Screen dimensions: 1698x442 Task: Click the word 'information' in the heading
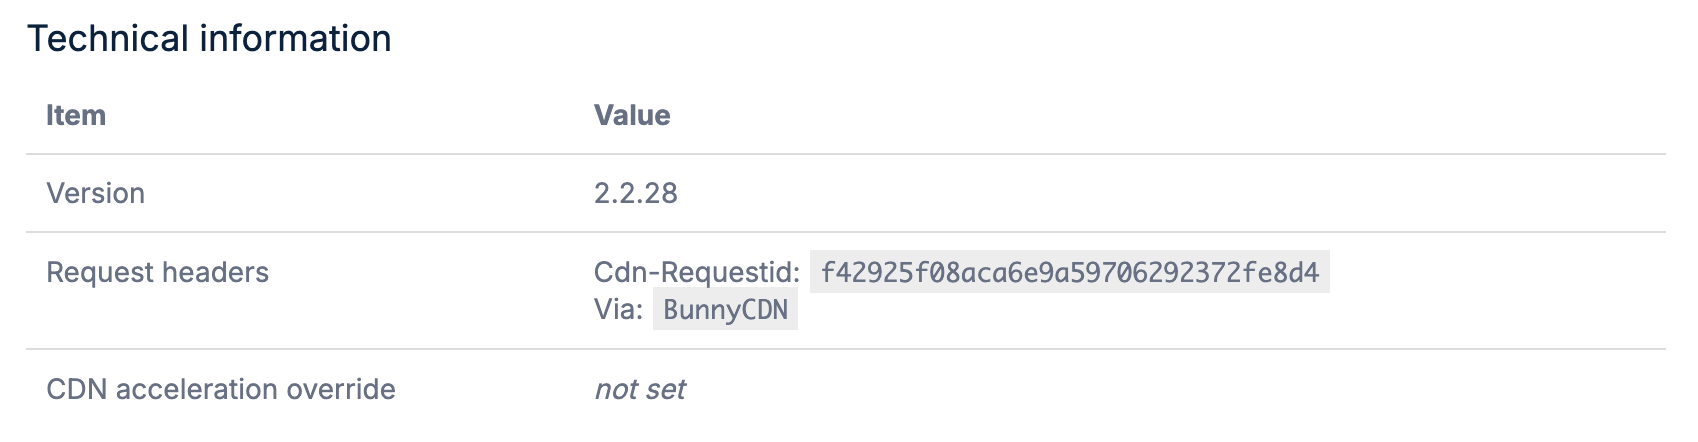(x=296, y=39)
